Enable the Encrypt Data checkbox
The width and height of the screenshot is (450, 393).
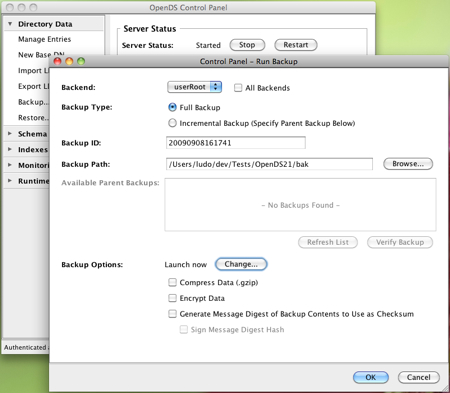(x=172, y=298)
